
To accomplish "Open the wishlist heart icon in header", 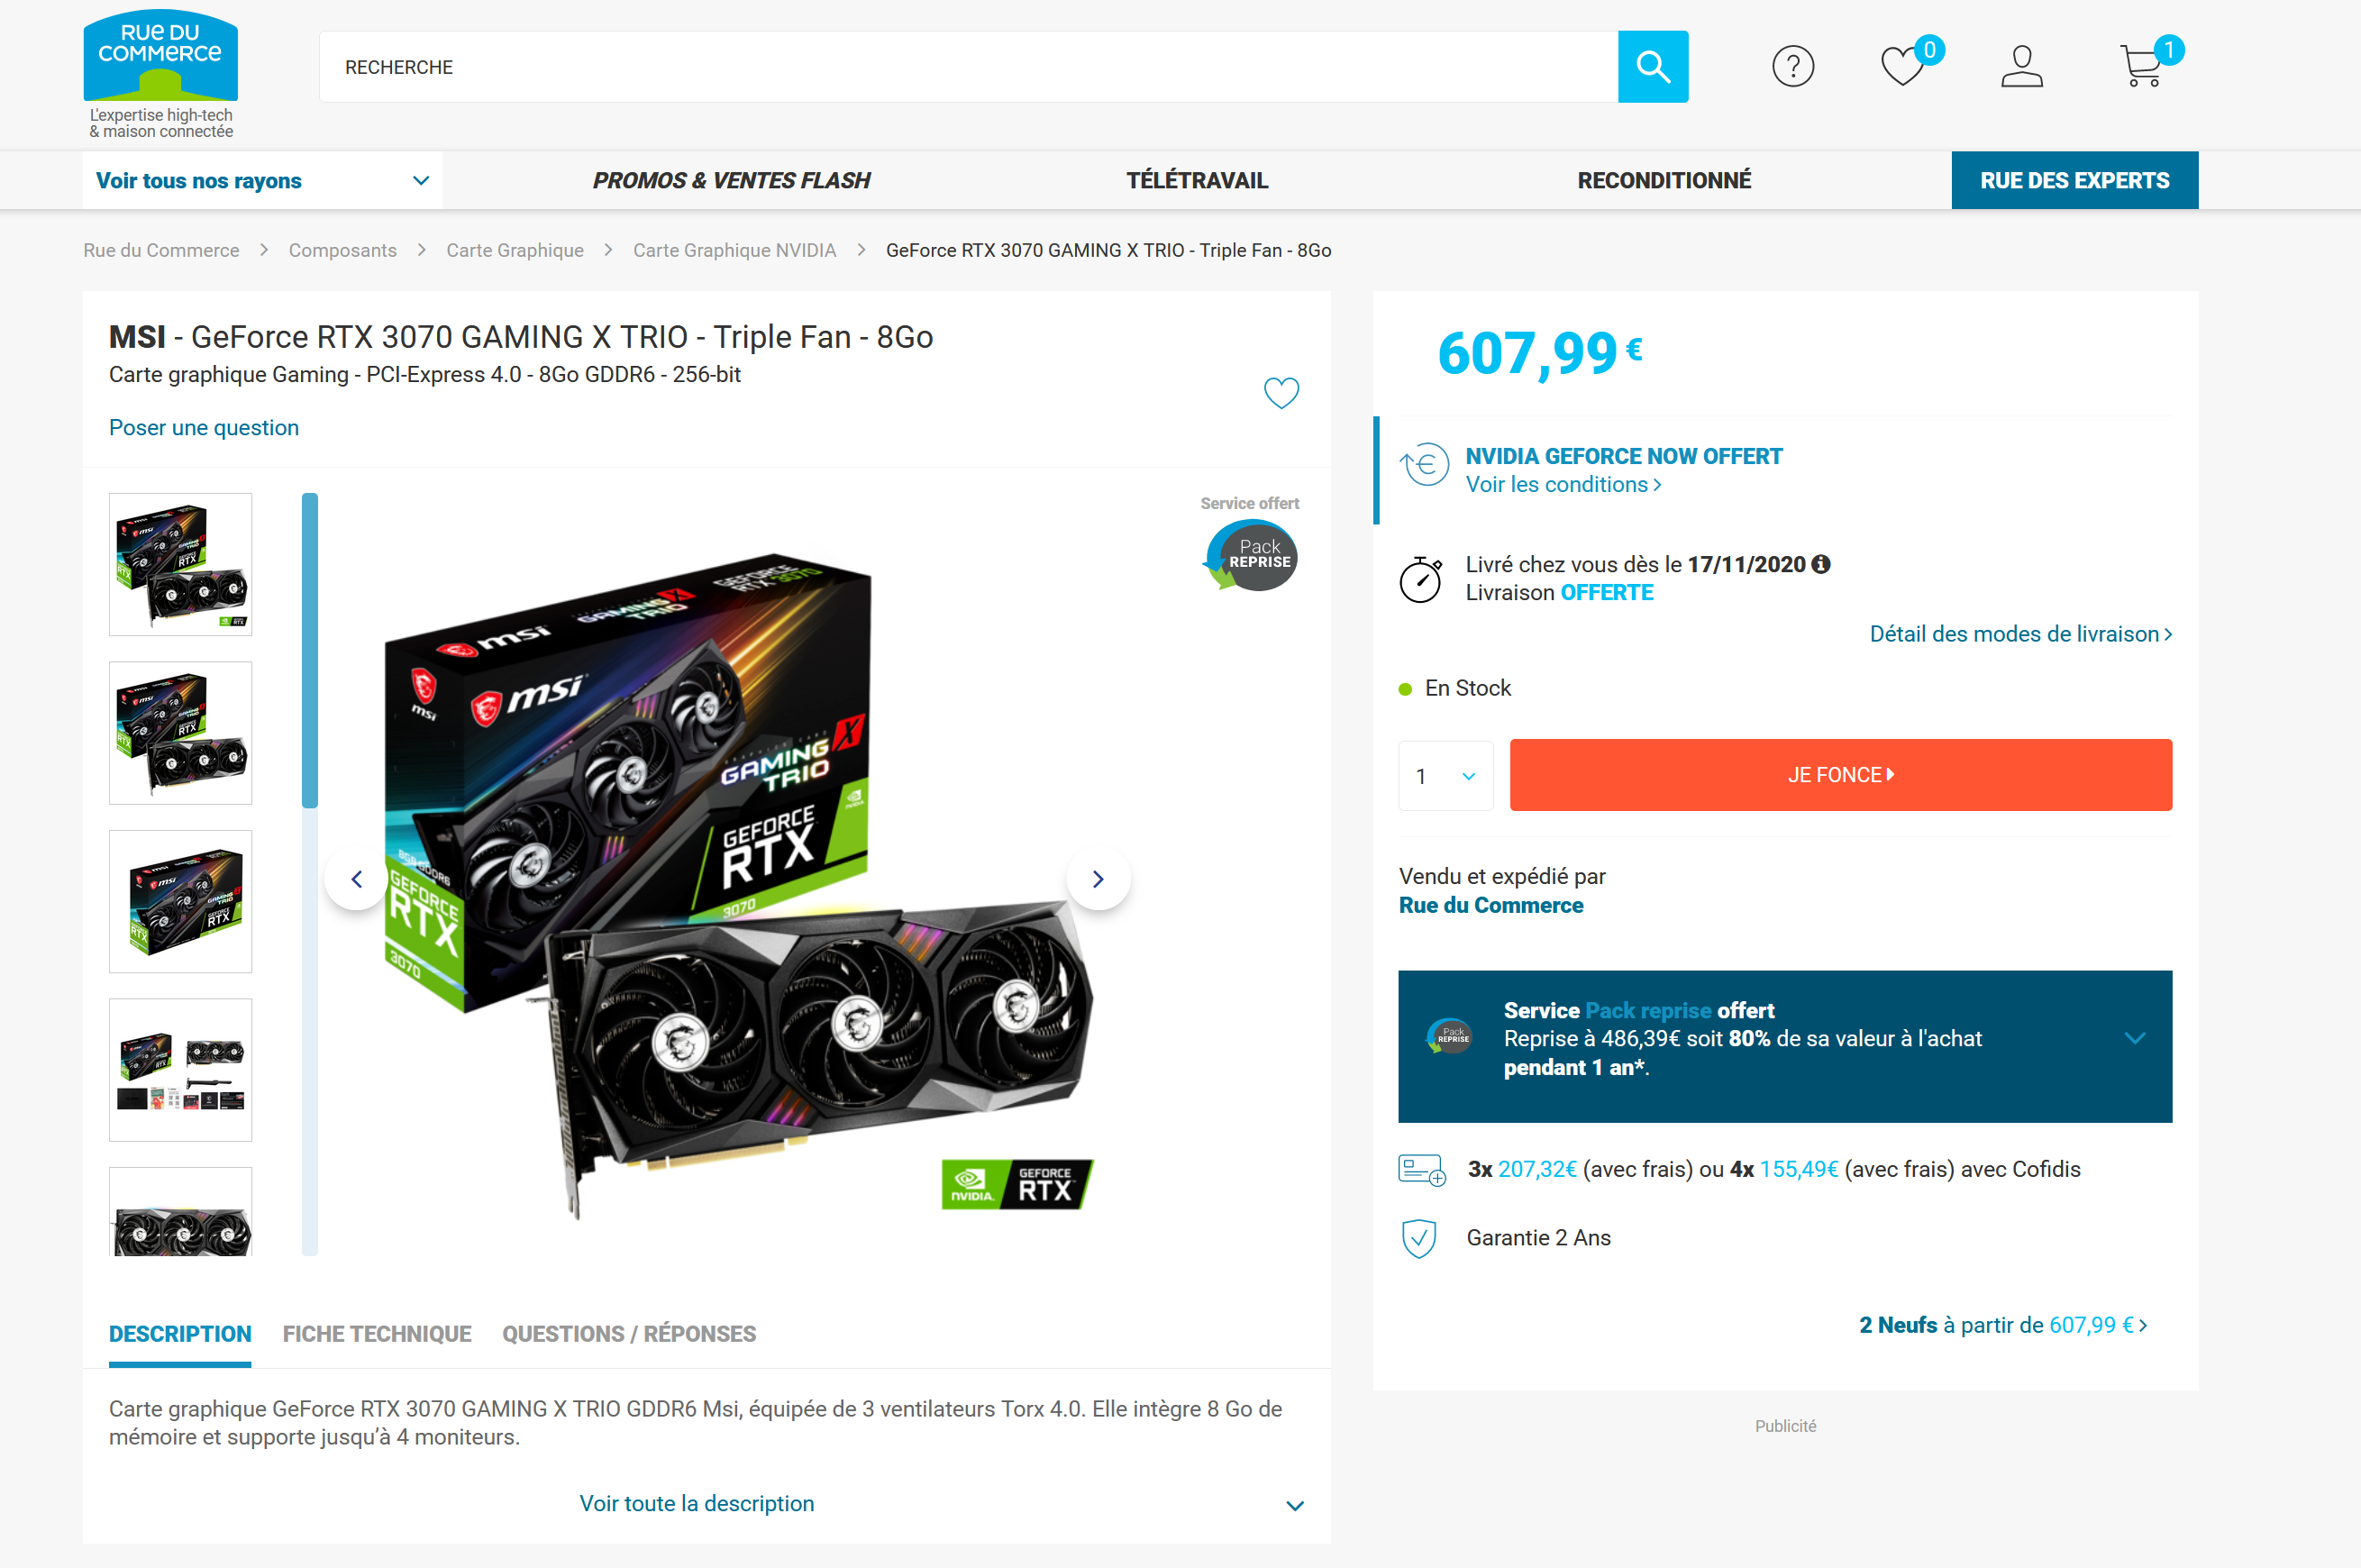I will coord(1903,67).
